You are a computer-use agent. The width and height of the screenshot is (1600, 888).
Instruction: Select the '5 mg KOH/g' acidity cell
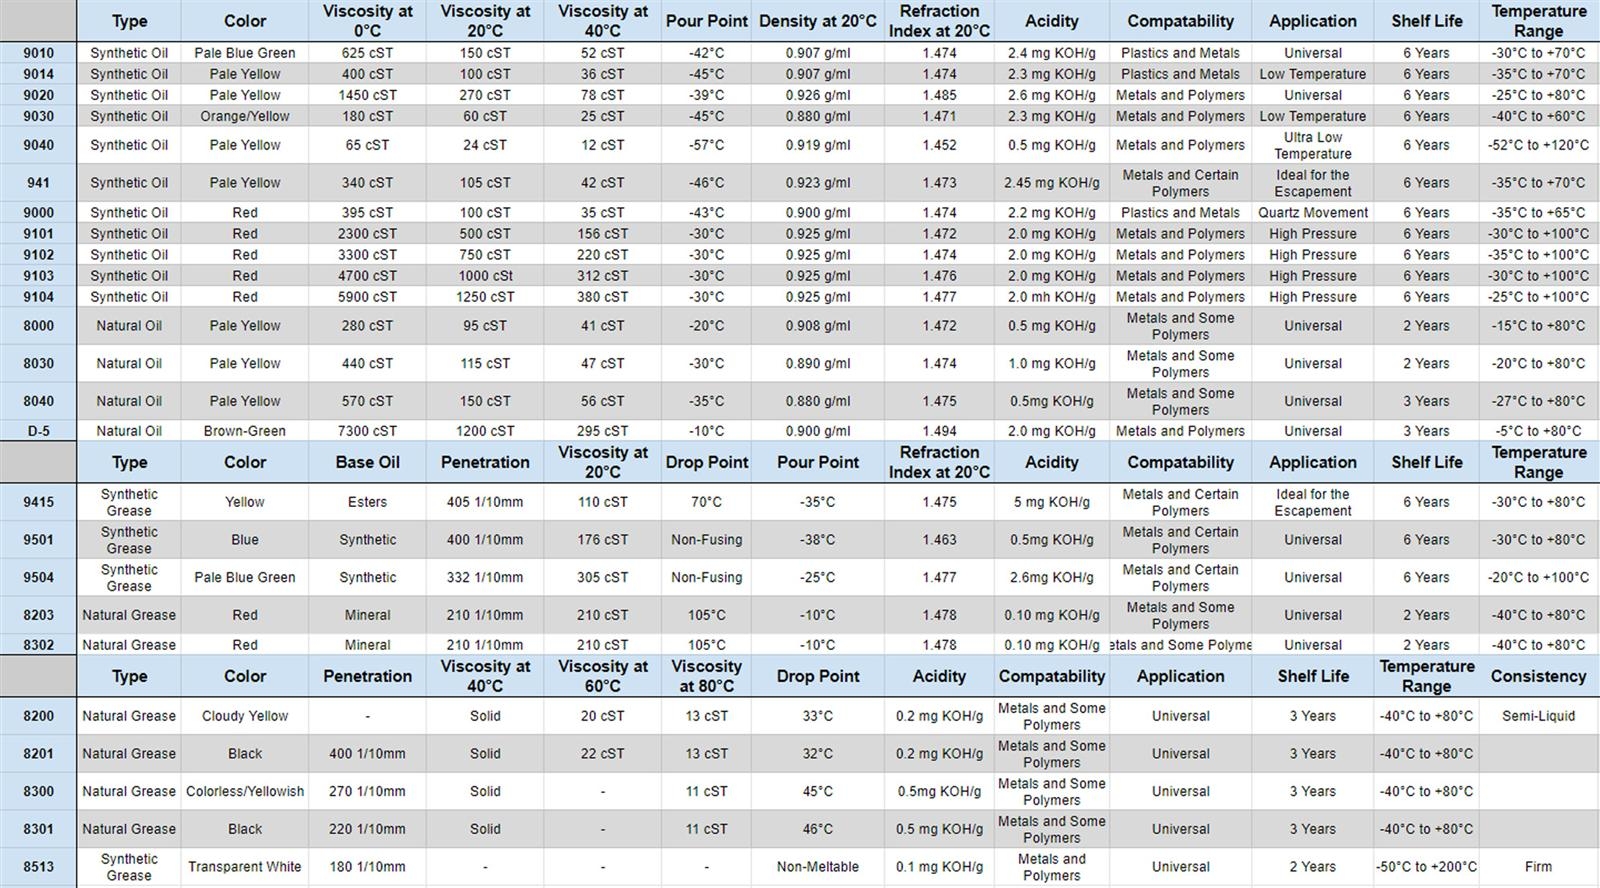1051,502
